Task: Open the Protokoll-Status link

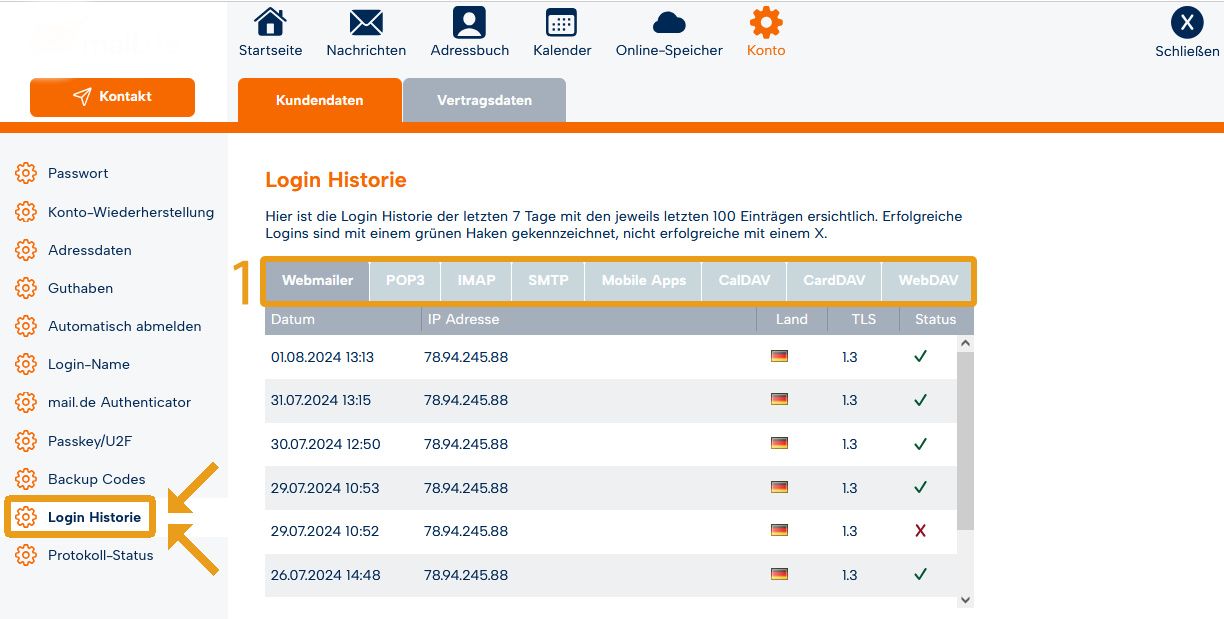Action: point(101,555)
